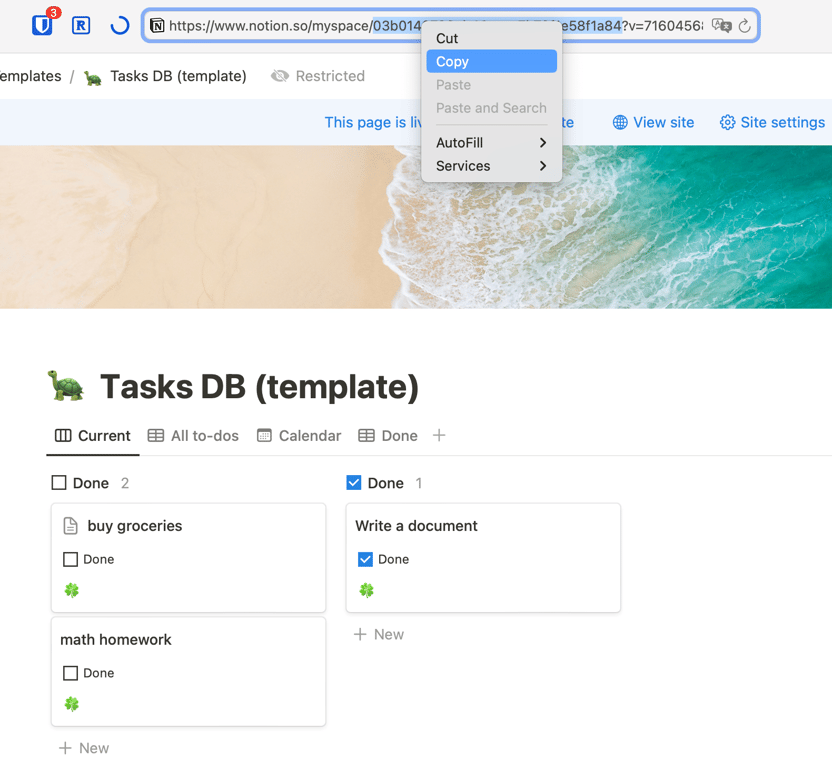Reload page with the refresh icon

pos(744,25)
